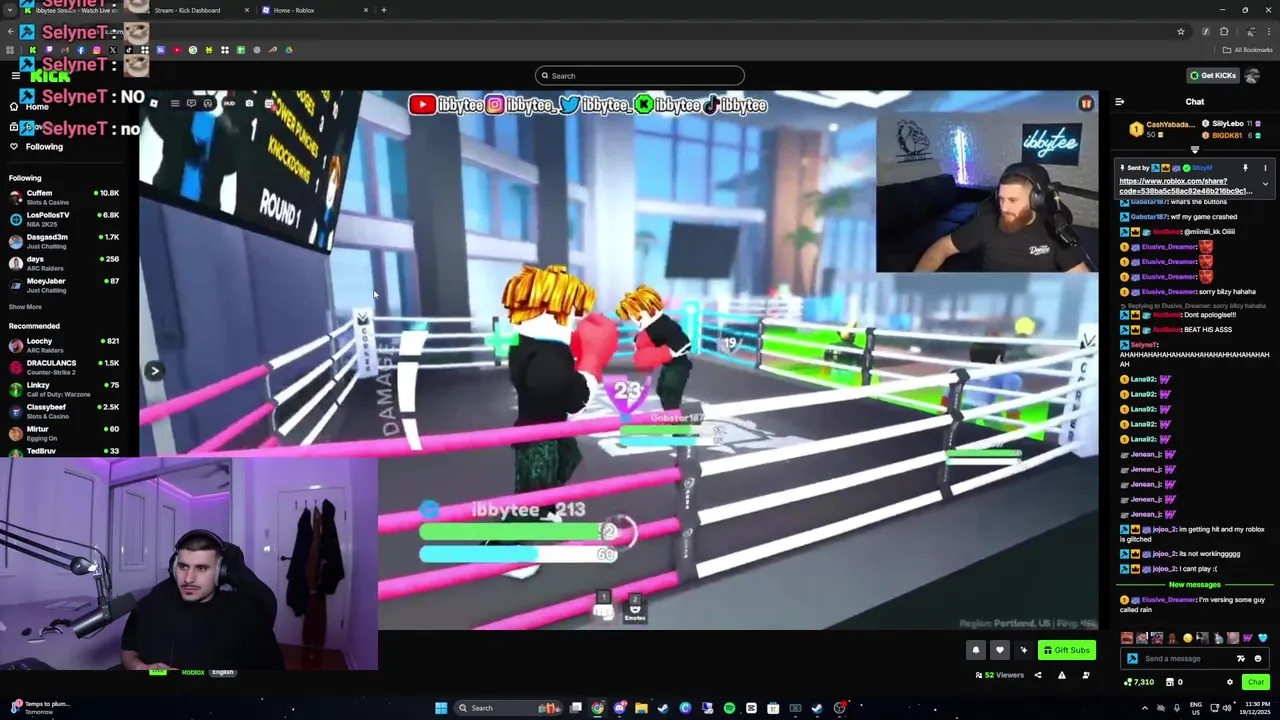Open the hamburger sidebar menu
This screenshot has height=720, width=1280.
click(x=15, y=76)
